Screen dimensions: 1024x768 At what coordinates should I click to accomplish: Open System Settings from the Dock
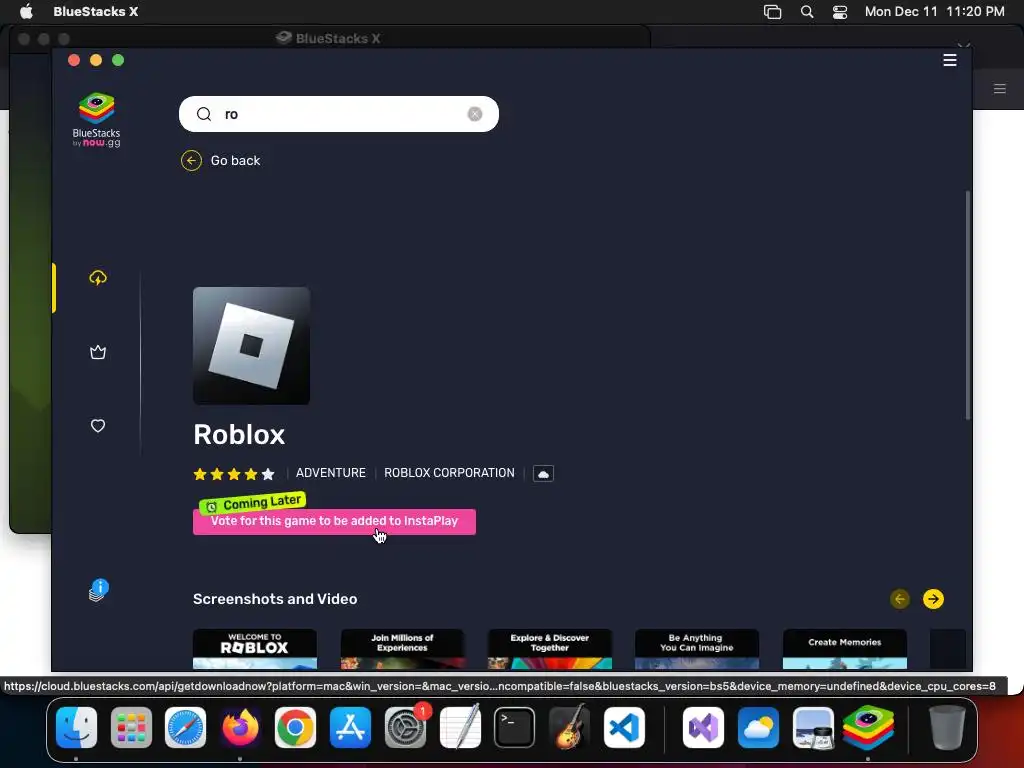pyautogui.click(x=406, y=728)
